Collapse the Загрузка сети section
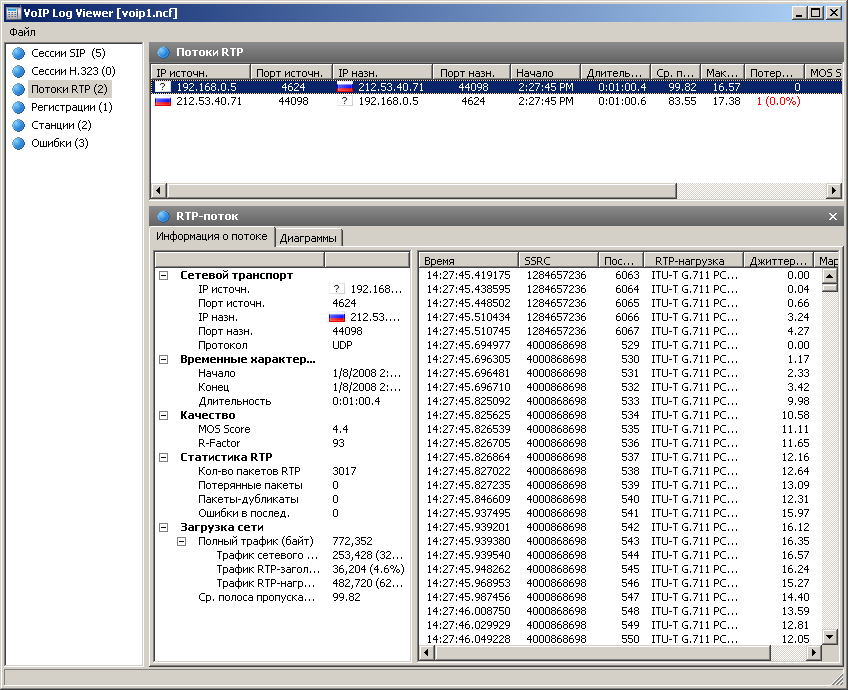Screen dimensions: 848x690 [163, 527]
